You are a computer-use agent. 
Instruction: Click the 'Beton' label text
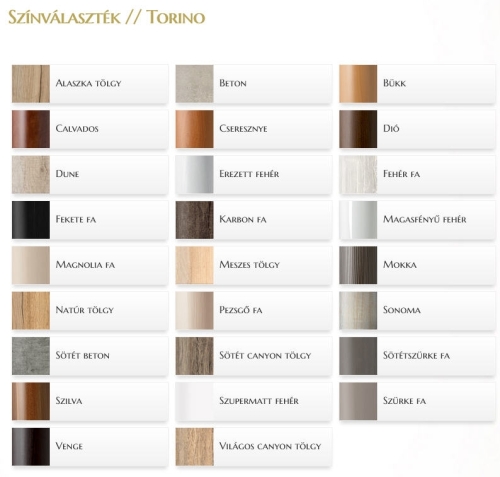[233, 83]
